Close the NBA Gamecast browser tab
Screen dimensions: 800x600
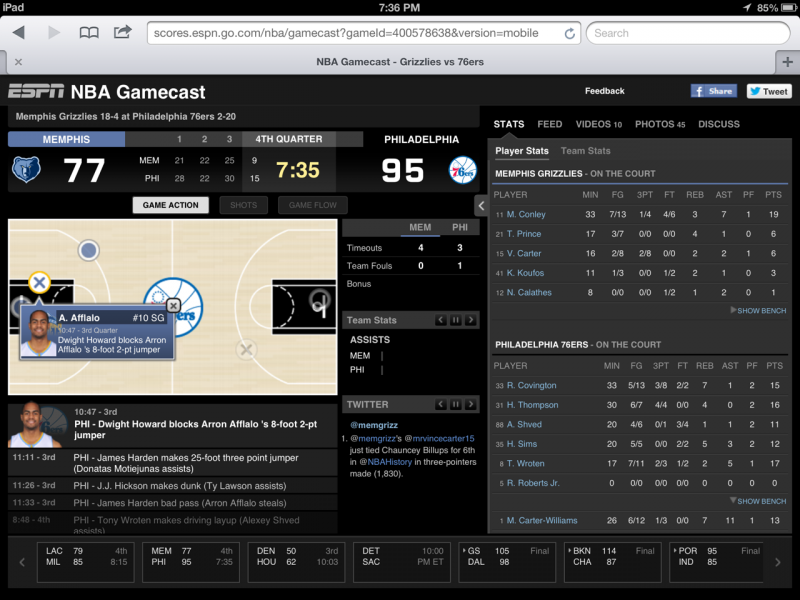18,62
